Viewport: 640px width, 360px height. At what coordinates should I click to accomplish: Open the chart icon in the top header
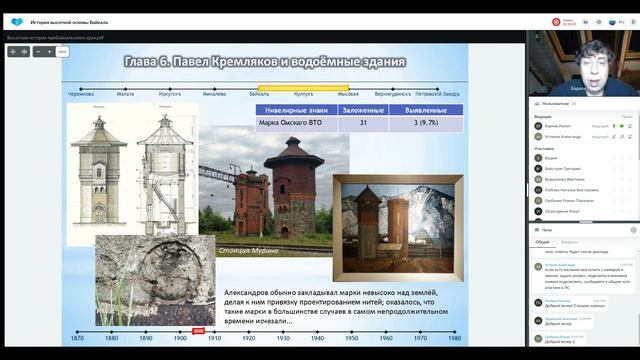pos(586,22)
